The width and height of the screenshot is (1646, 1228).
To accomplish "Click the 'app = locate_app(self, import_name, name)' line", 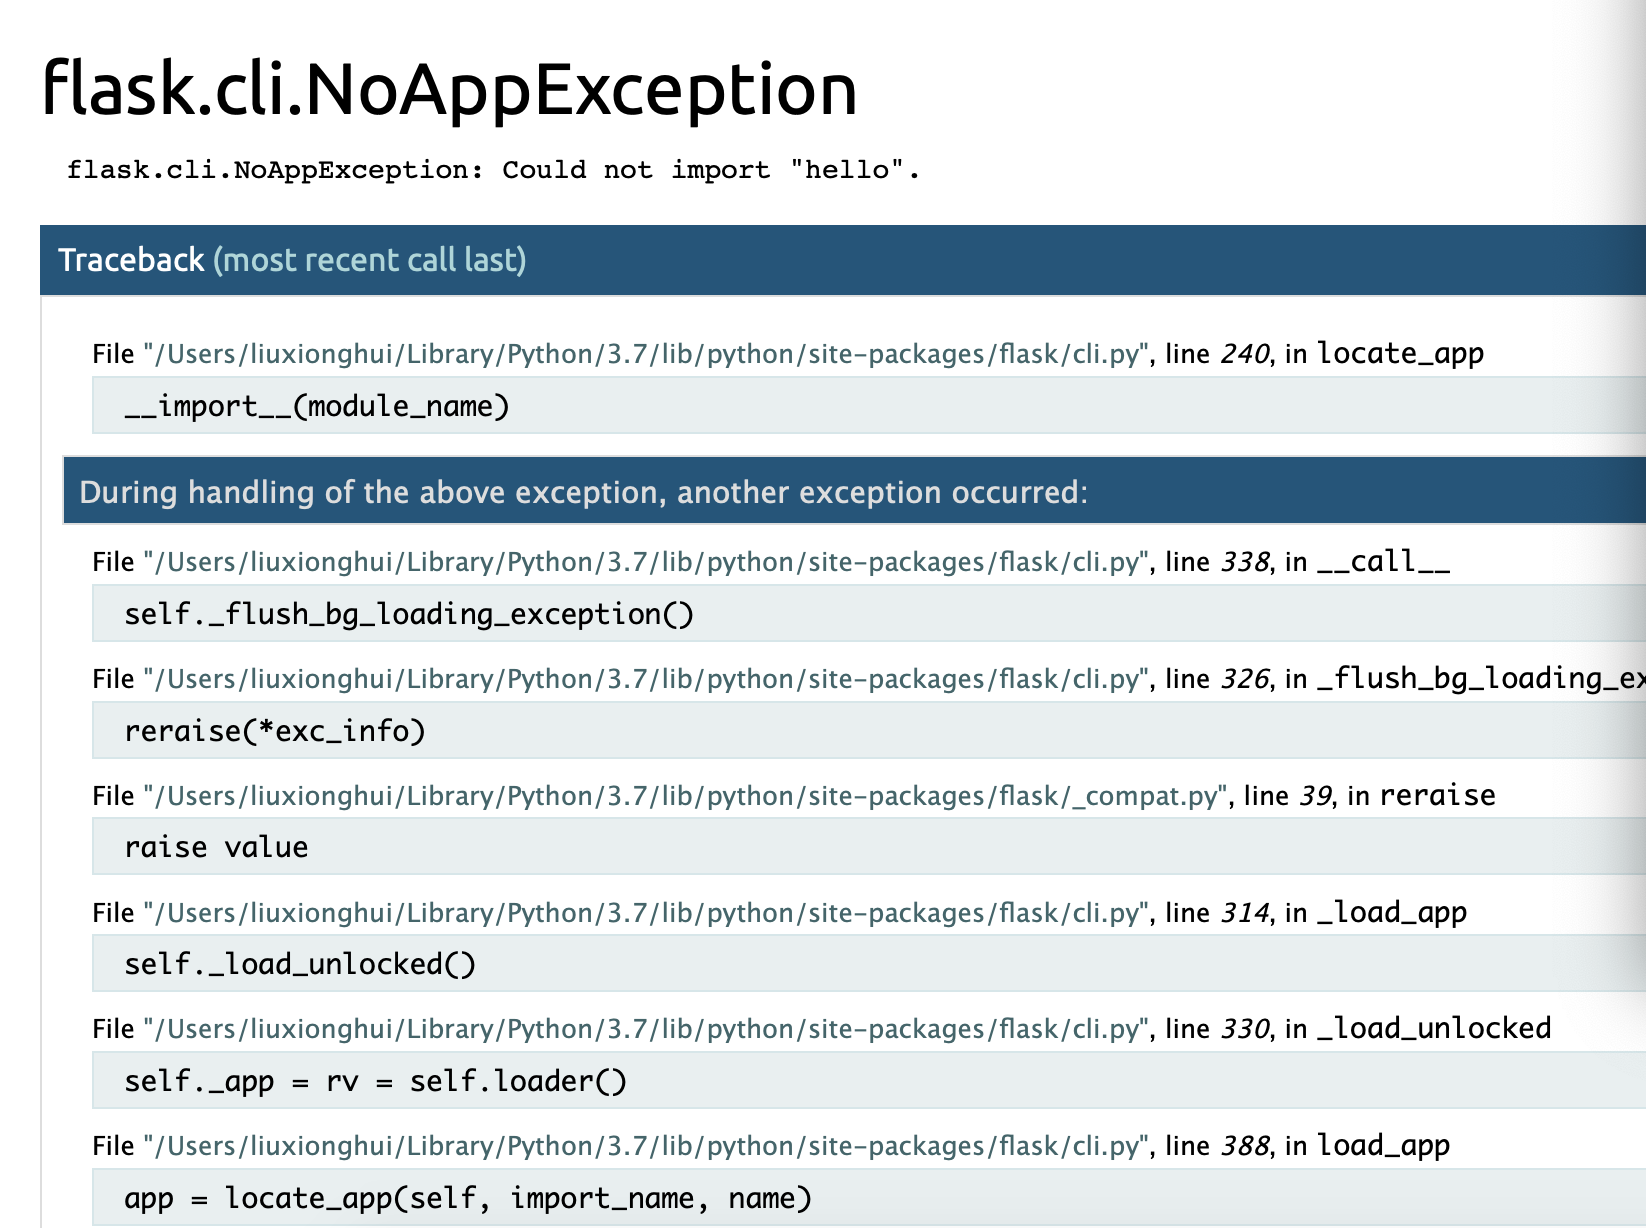I will (869, 1198).
